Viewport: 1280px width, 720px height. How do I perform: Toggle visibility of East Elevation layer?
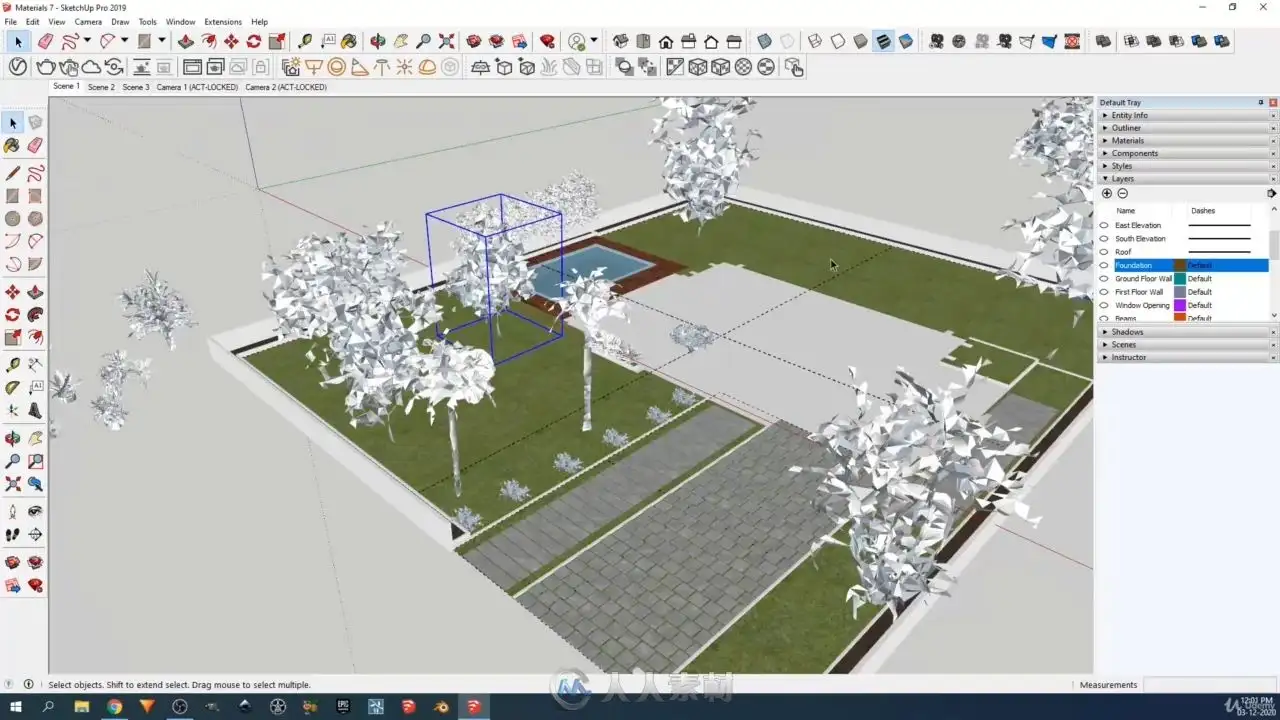click(x=1104, y=226)
